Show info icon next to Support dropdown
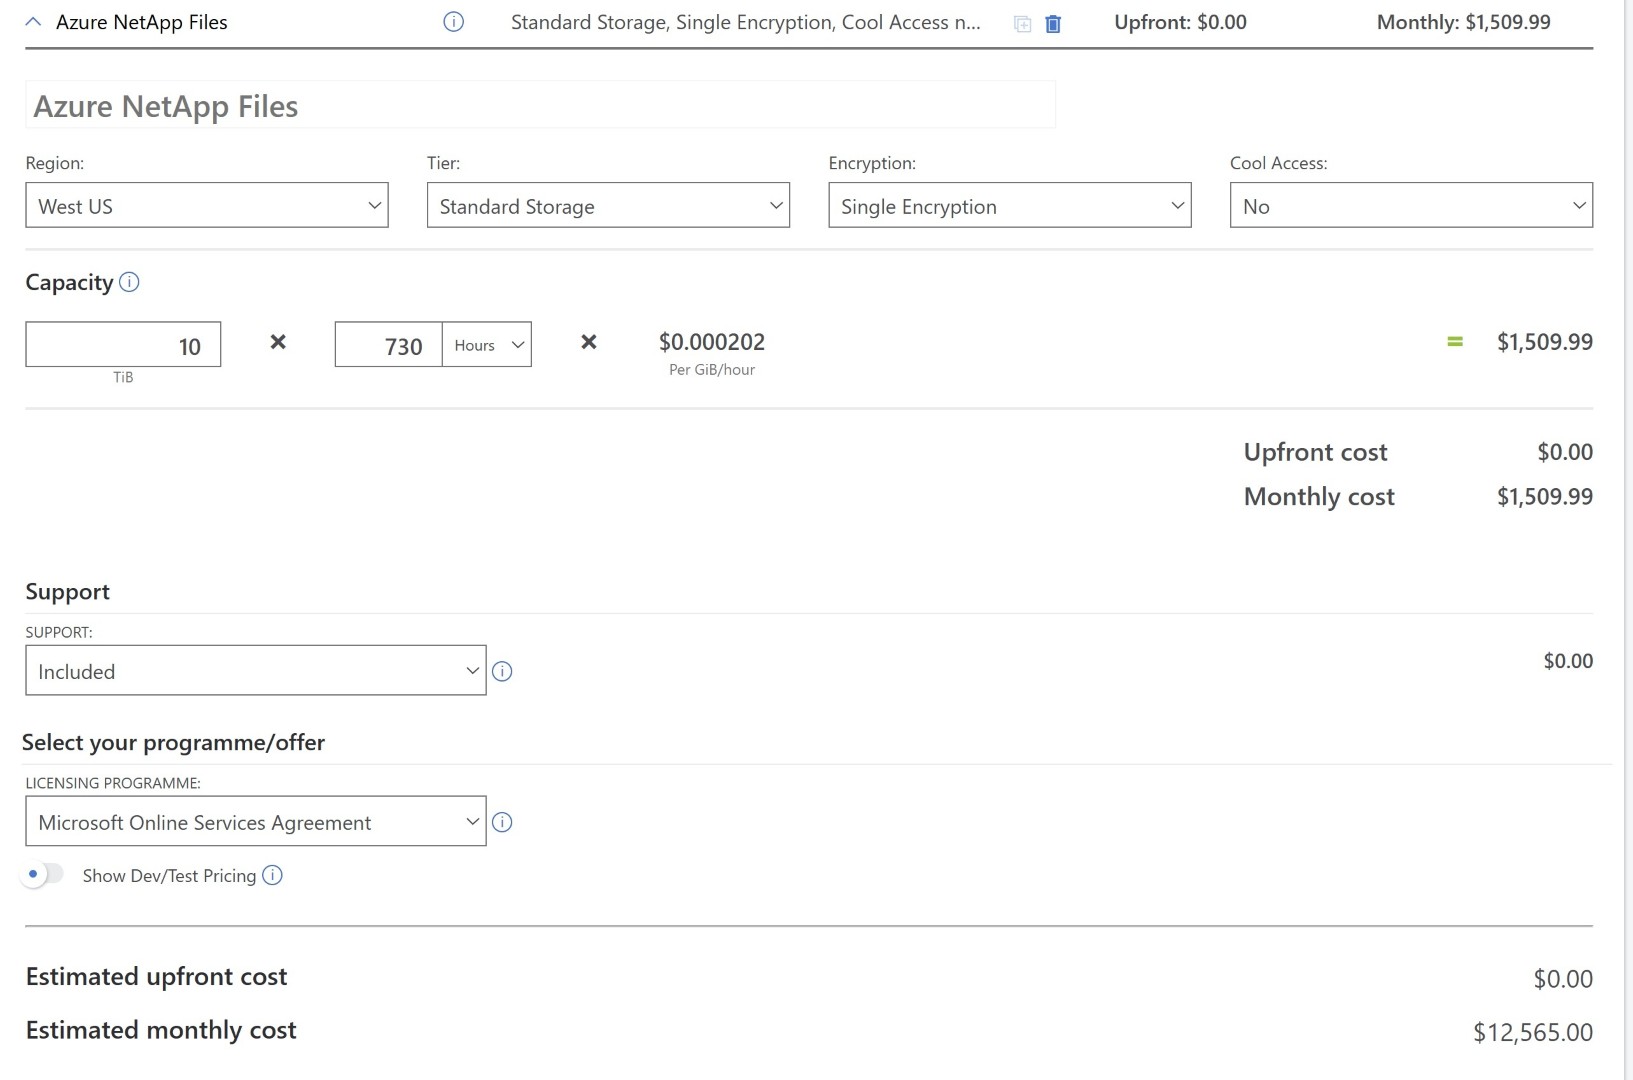The width and height of the screenshot is (1633, 1080). tap(502, 672)
